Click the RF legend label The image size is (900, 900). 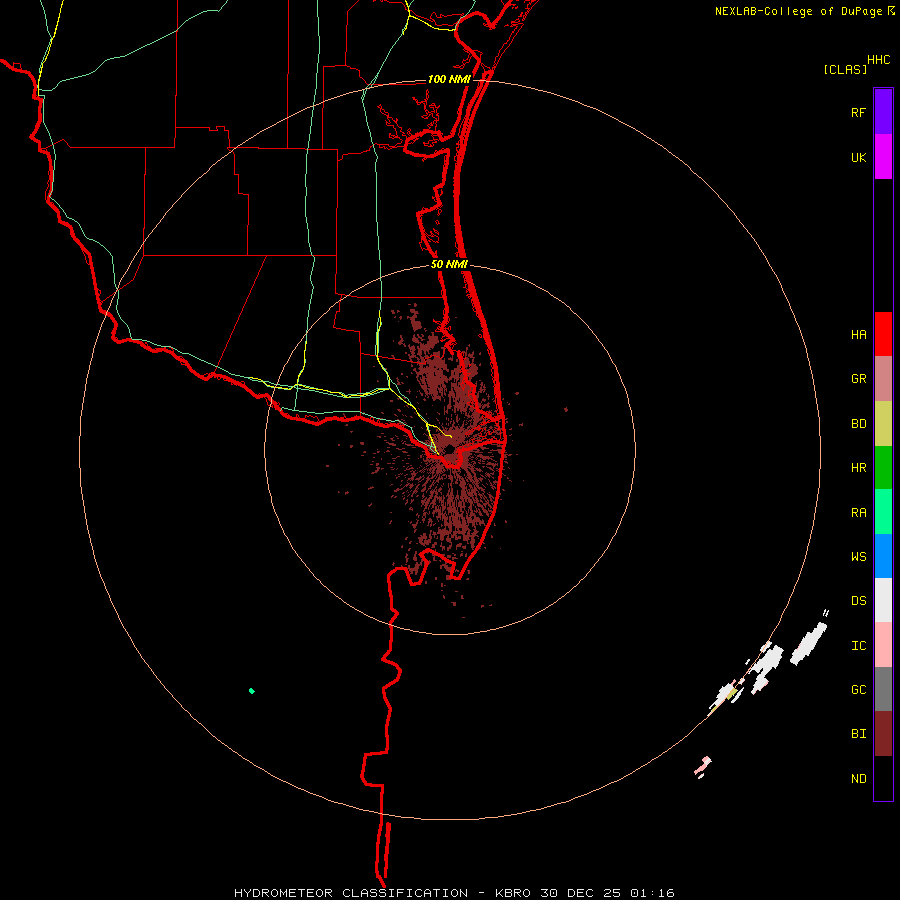point(858,112)
